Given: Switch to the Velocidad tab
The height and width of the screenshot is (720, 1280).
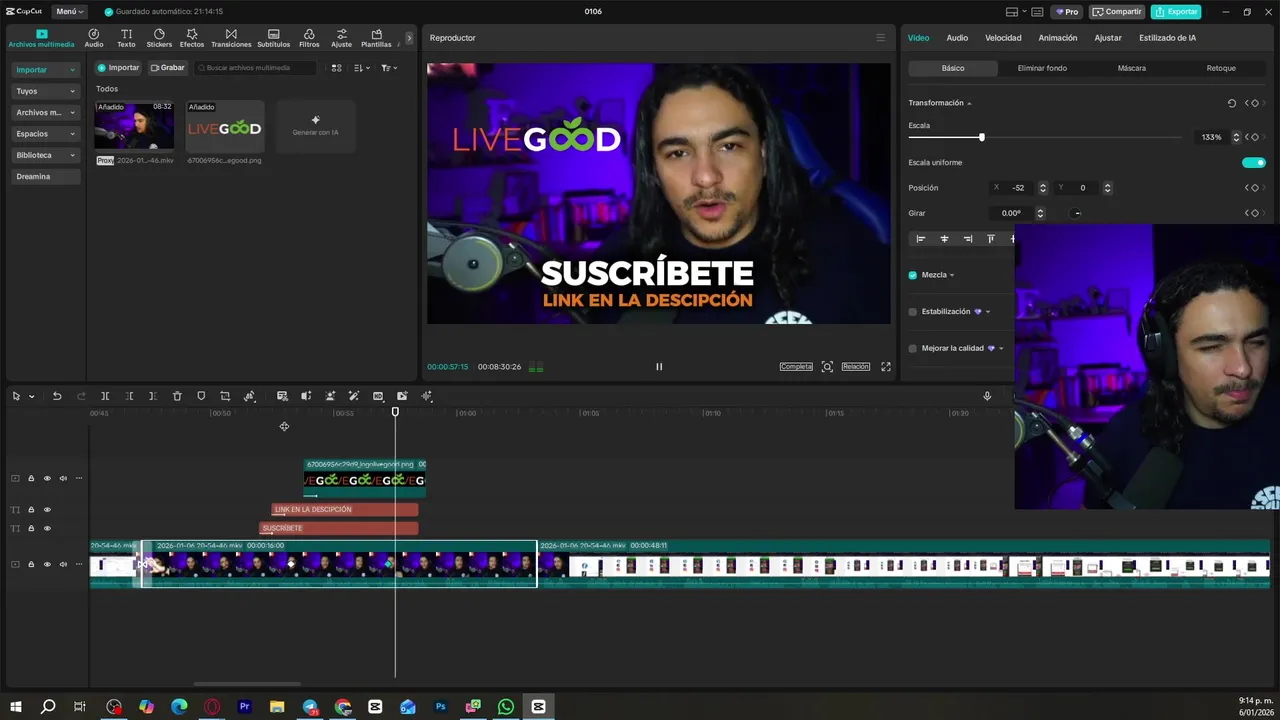Looking at the screenshot, I should point(1003,38).
